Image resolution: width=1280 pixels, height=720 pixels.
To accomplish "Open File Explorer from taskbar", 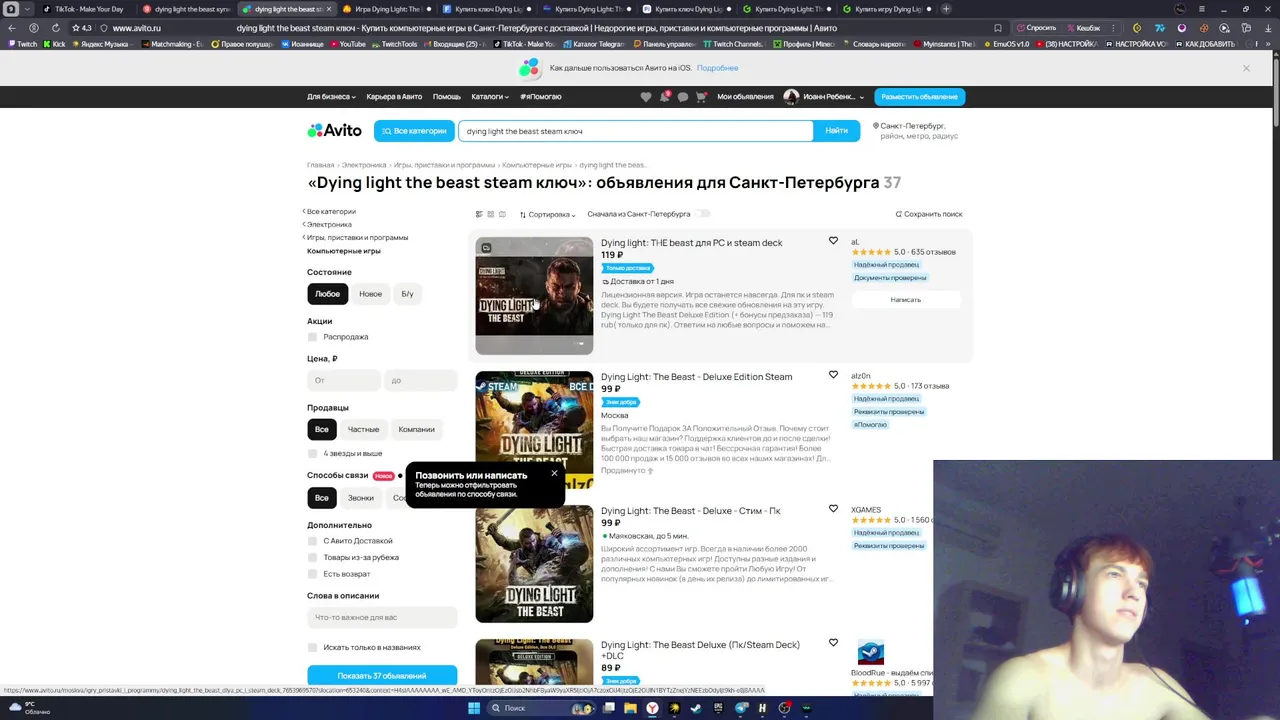I will pyautogui.click(x=630, y=708).
